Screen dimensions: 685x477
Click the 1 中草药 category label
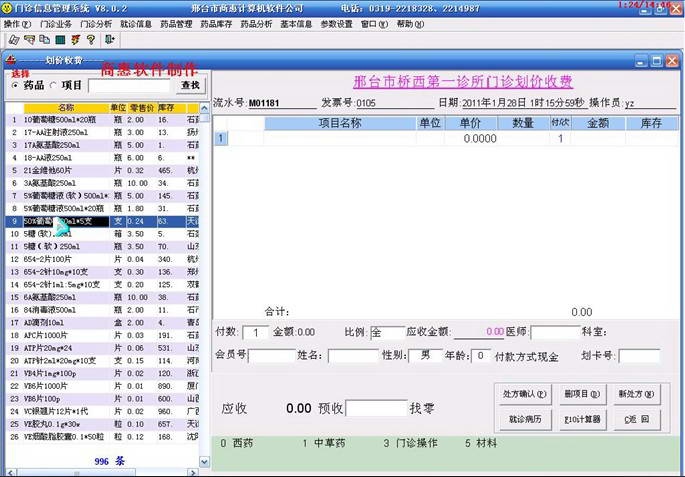pos(324,443)
